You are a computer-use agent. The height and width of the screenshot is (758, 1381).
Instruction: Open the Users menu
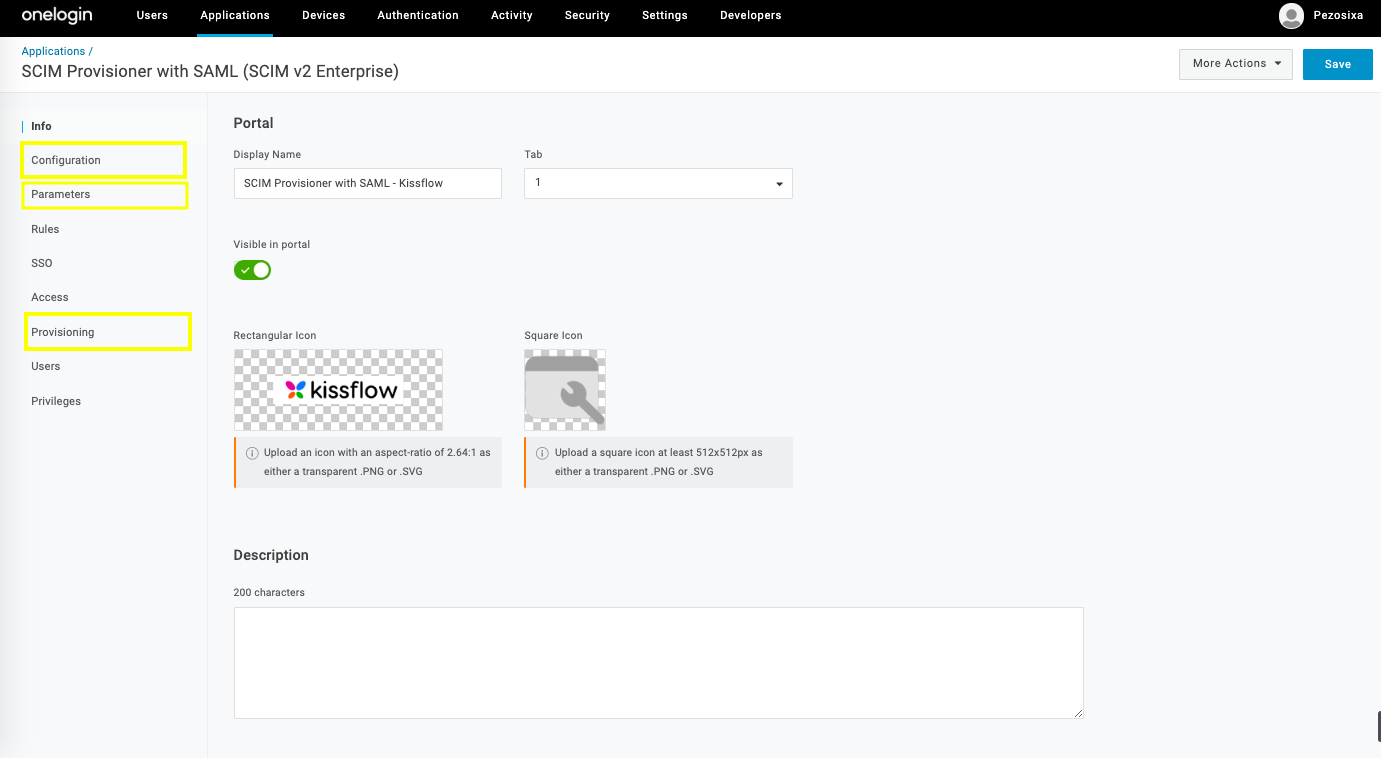(152, 15)
